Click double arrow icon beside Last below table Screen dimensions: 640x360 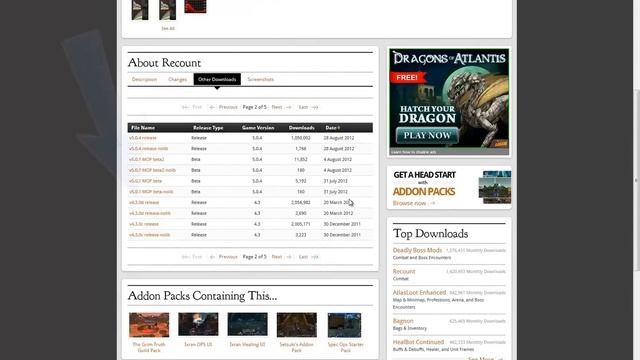tap(315, 257)
